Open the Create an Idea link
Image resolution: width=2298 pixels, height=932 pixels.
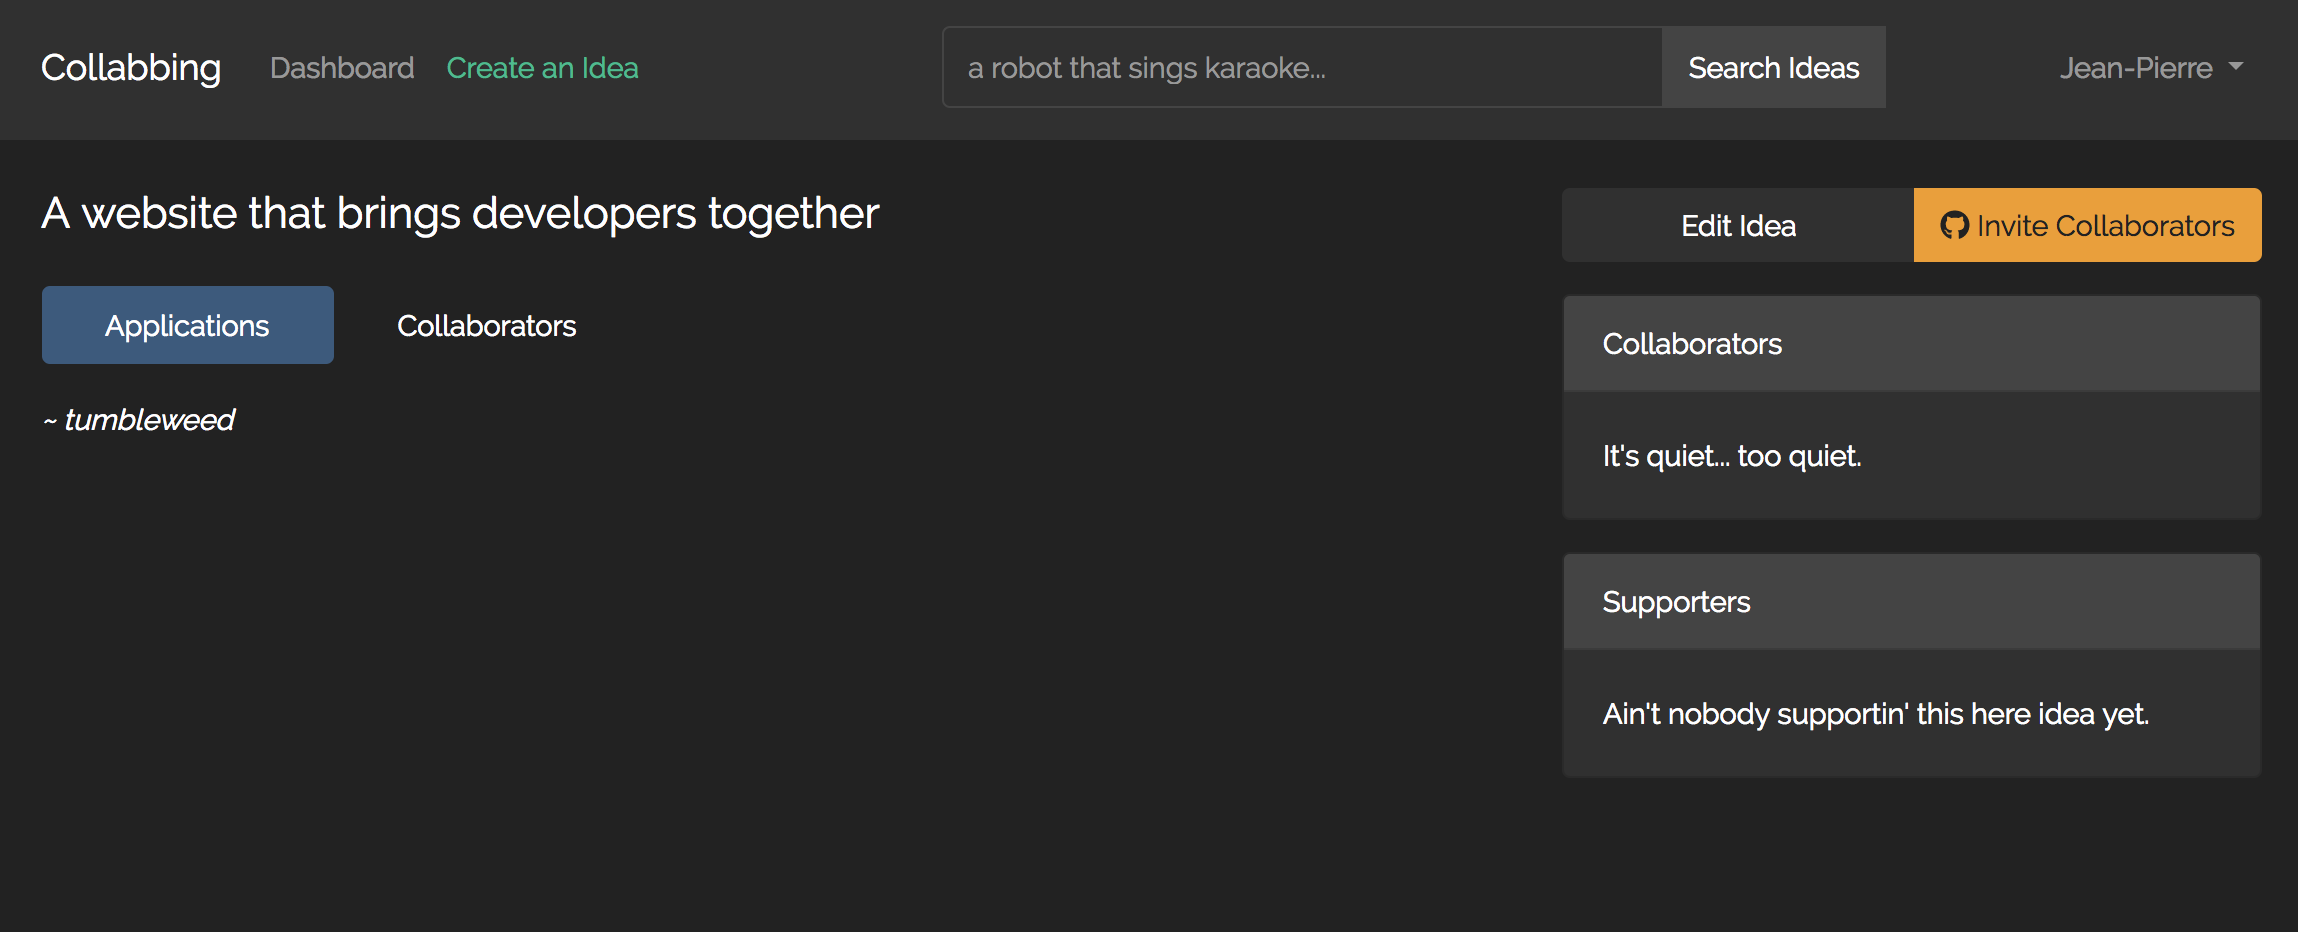click(542, 68)
